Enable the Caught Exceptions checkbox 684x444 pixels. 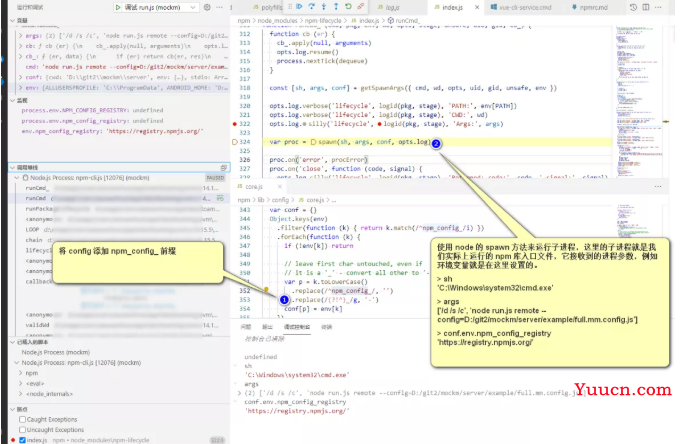(22, 420)
